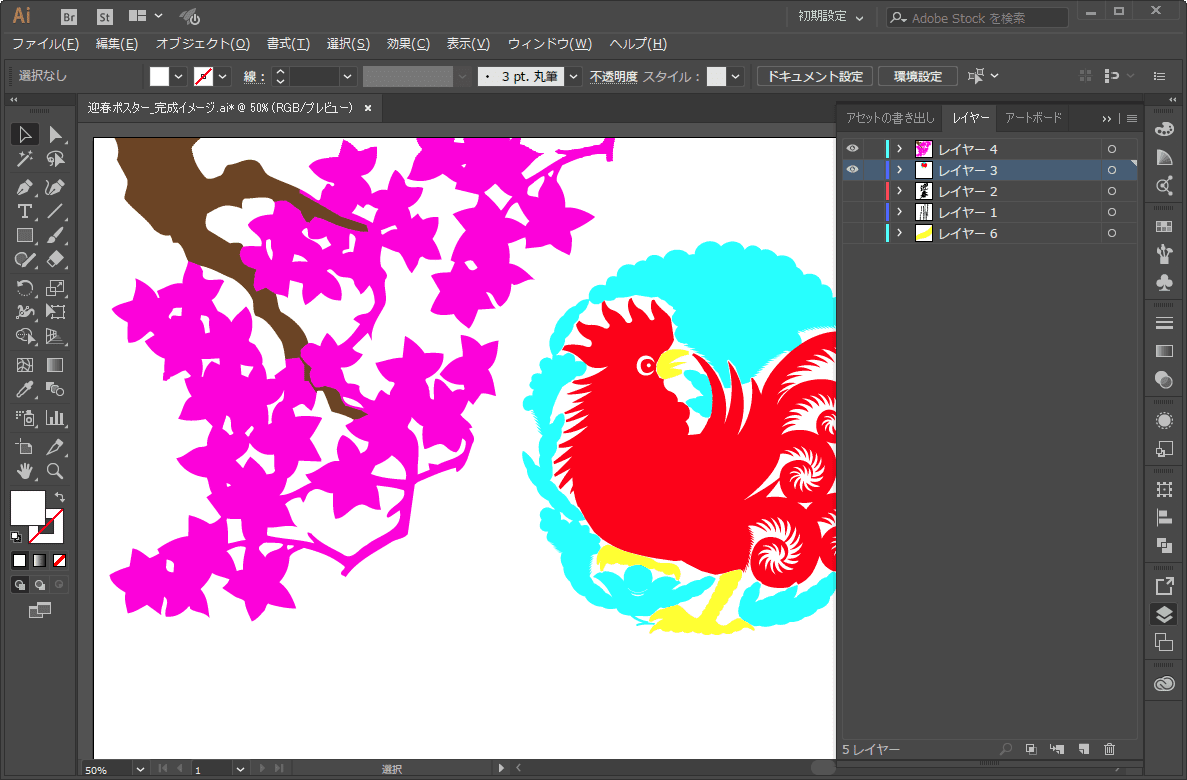This screenshot has width=1187, height=780.
Task: Close the 迎春ポスター document tab
Action: (368, 108)
